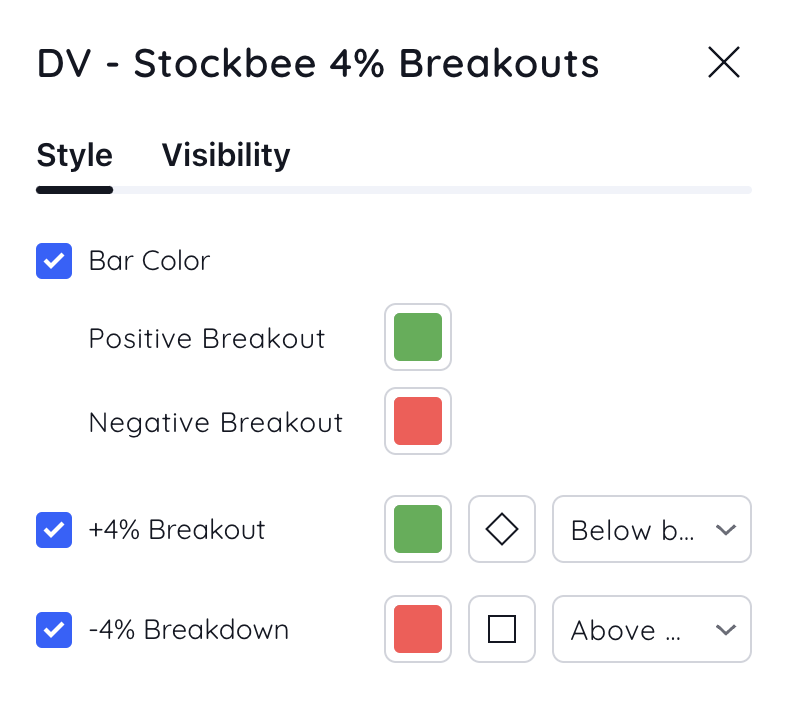Open the square shape picker for -4% Breakdown
Screen dimensions: 790x716
pyautogui.click(x=501, y=629)
